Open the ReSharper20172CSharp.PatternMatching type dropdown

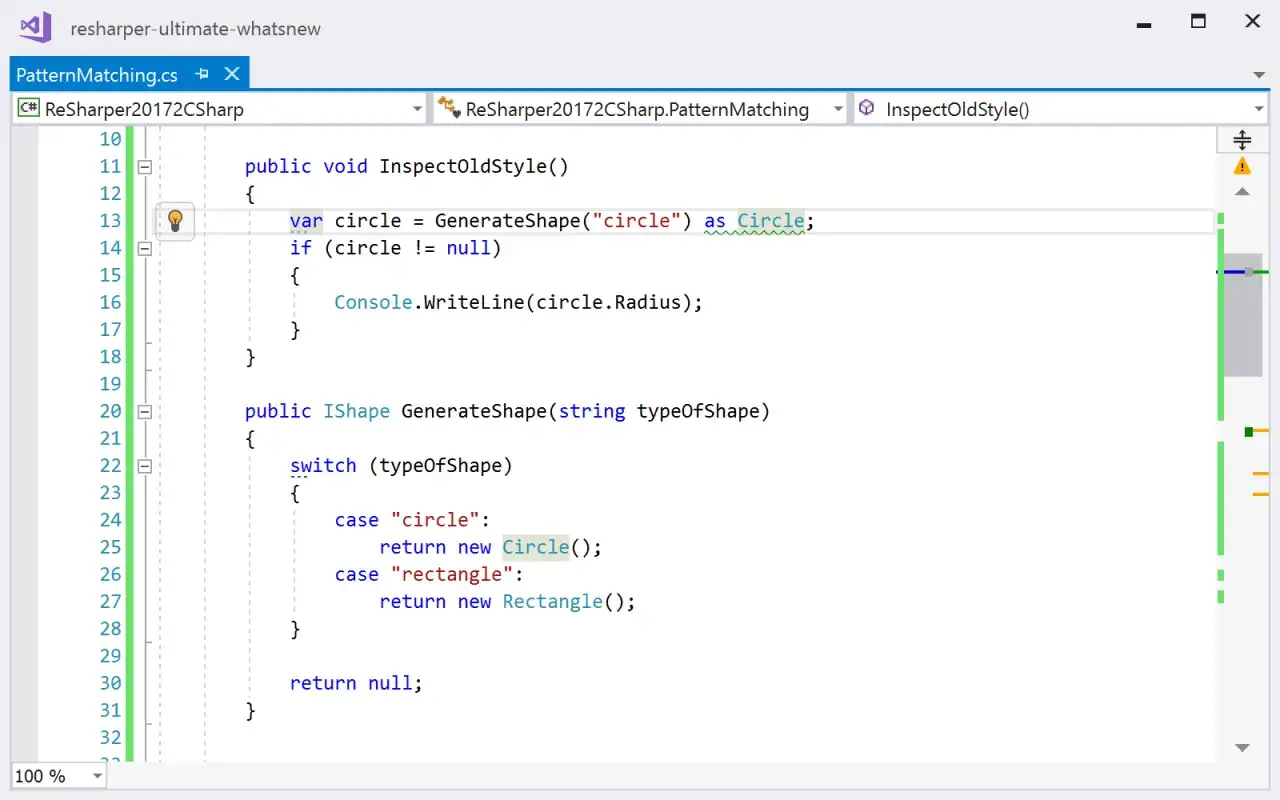pyautogui.click(x=838, y=109)
